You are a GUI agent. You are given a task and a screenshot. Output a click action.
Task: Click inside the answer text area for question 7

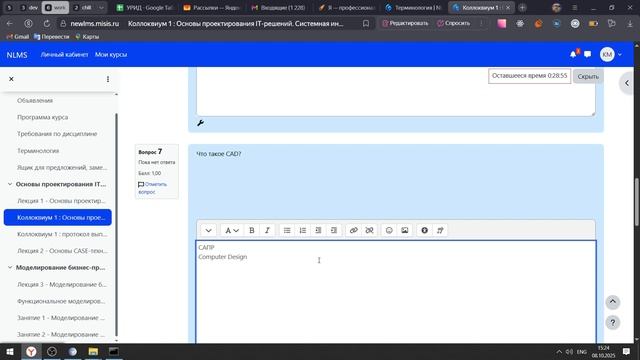(x=396, y=292)
